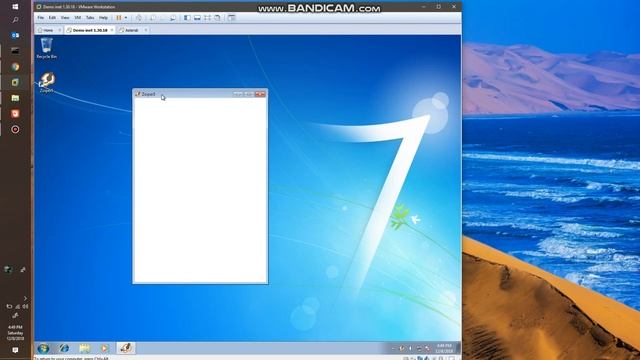Click the Unity mode toolbar icon
The image size is (640, 360).
218,18
